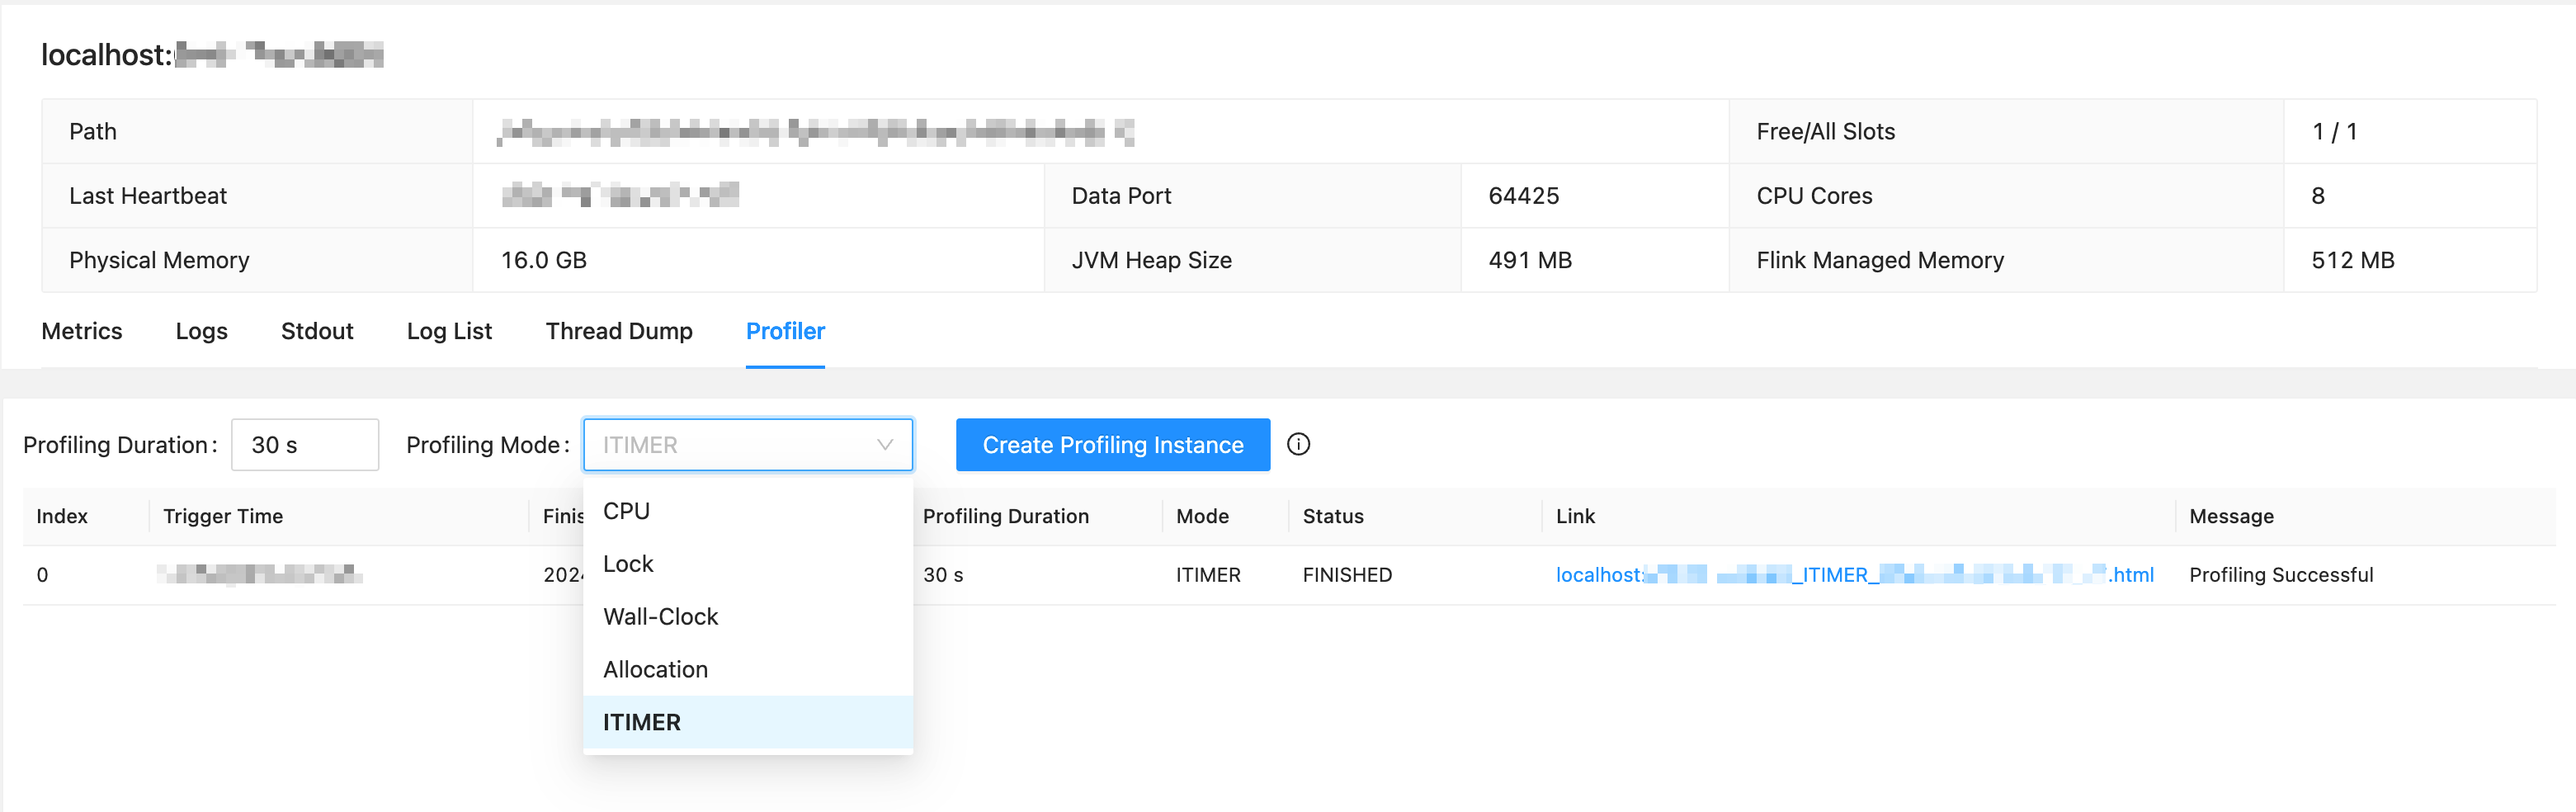Choose Allocation mode in the dropdown
The width and height of the screenshot is (2576, 812).
tap(655, 669)
